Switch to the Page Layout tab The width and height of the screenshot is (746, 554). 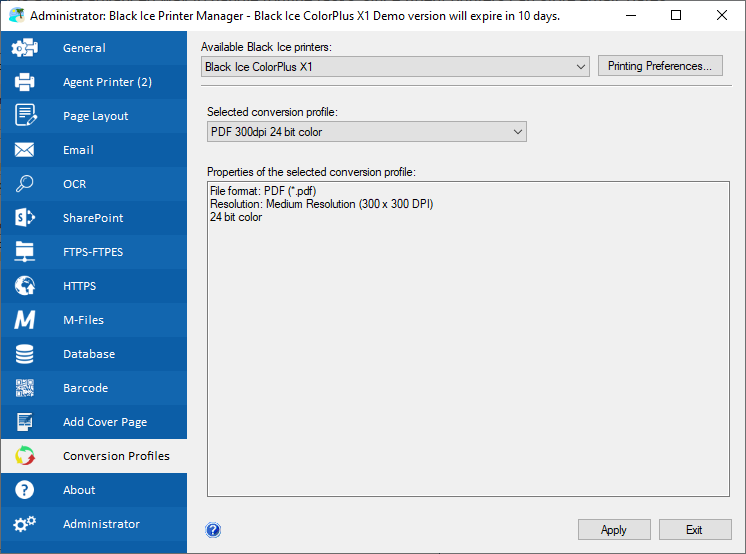point(95,116)
